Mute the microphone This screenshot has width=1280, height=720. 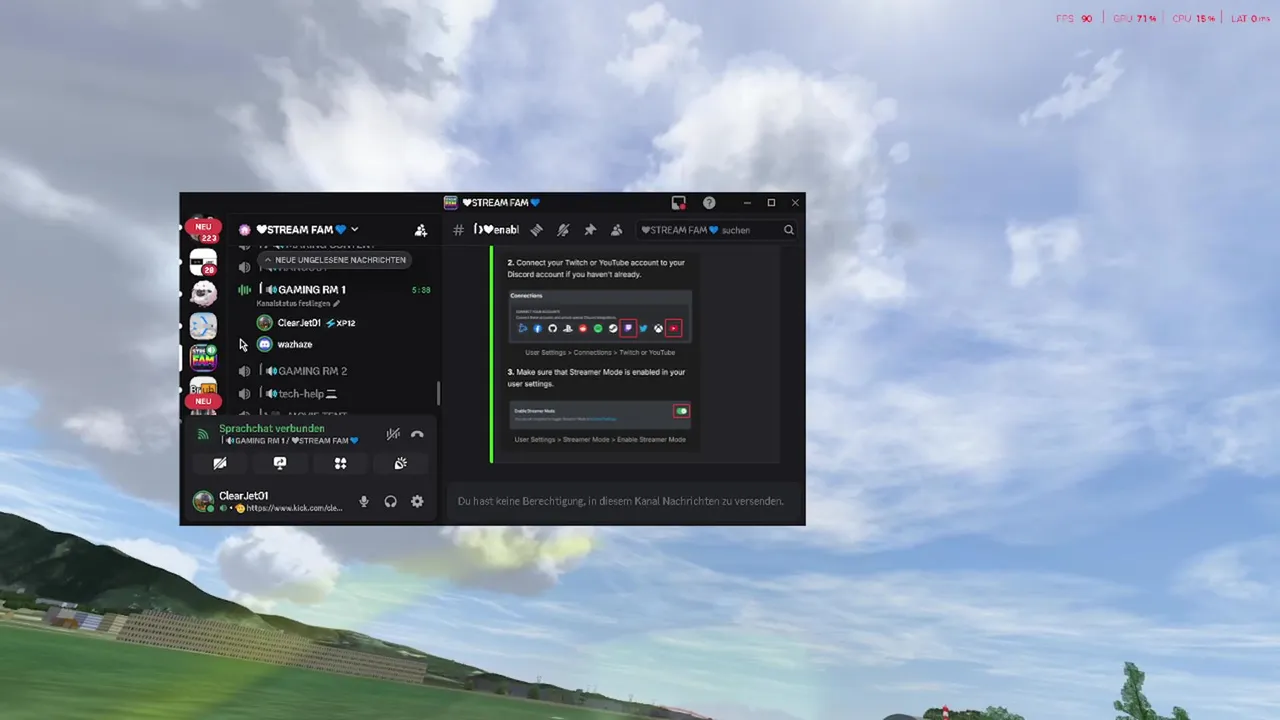coord(364,501)
